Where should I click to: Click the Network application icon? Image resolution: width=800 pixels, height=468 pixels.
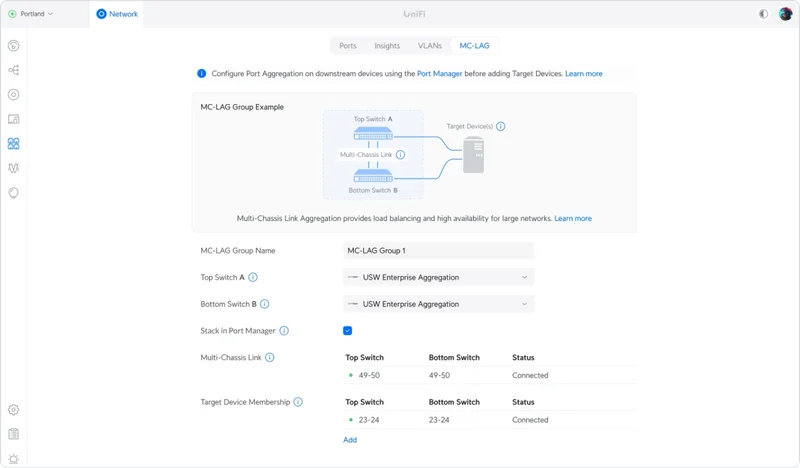tap(101, 14)
